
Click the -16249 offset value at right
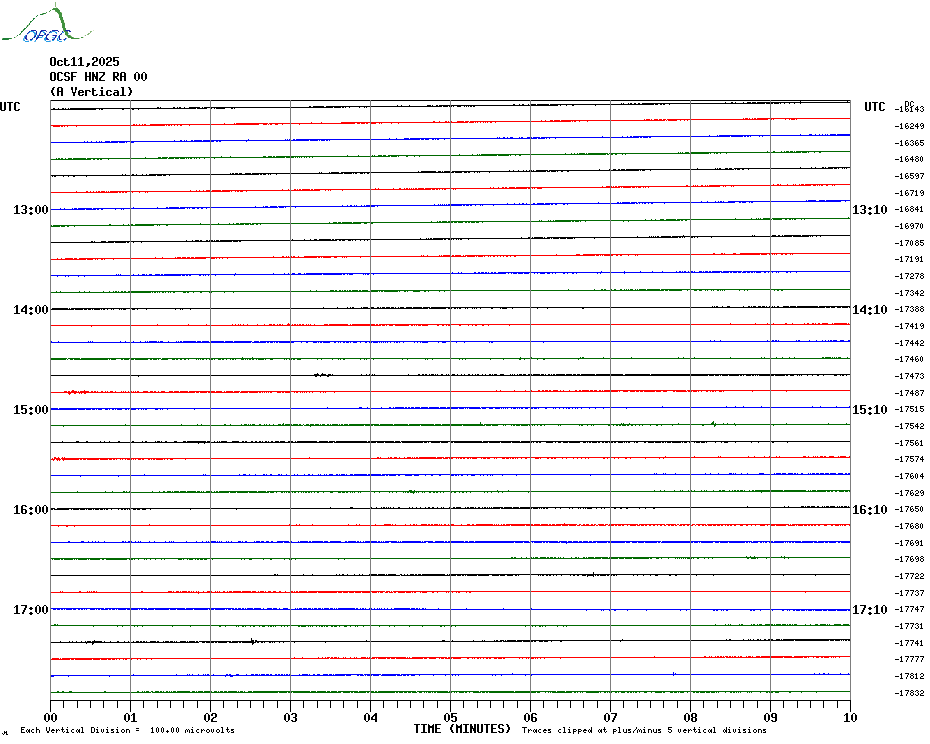point(909,126)
